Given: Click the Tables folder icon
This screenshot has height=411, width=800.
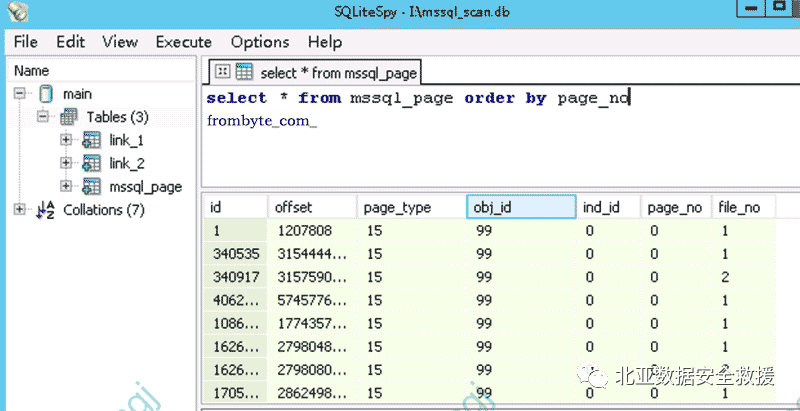Looking at the screenshot, I should click(x=69, y=117).
